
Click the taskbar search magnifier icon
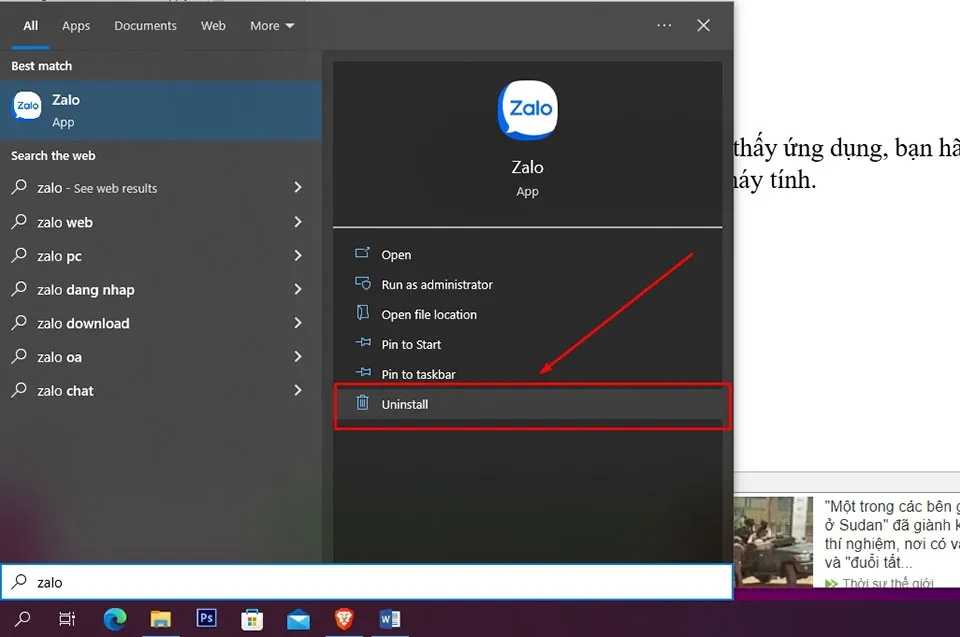[x=22, y=619]
